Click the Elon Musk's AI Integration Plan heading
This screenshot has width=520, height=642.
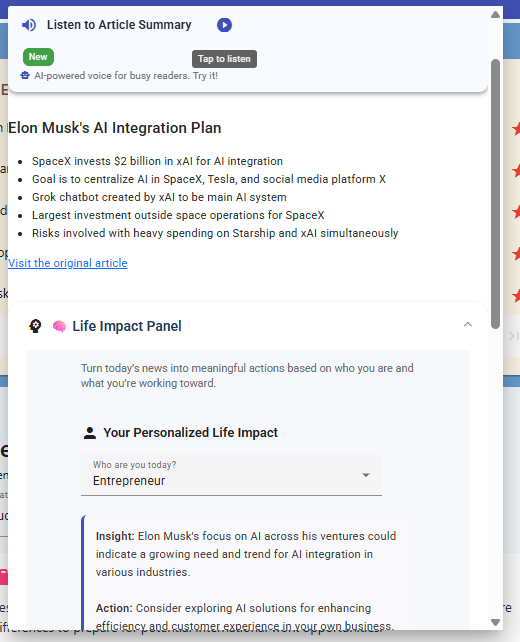point(115,128)
